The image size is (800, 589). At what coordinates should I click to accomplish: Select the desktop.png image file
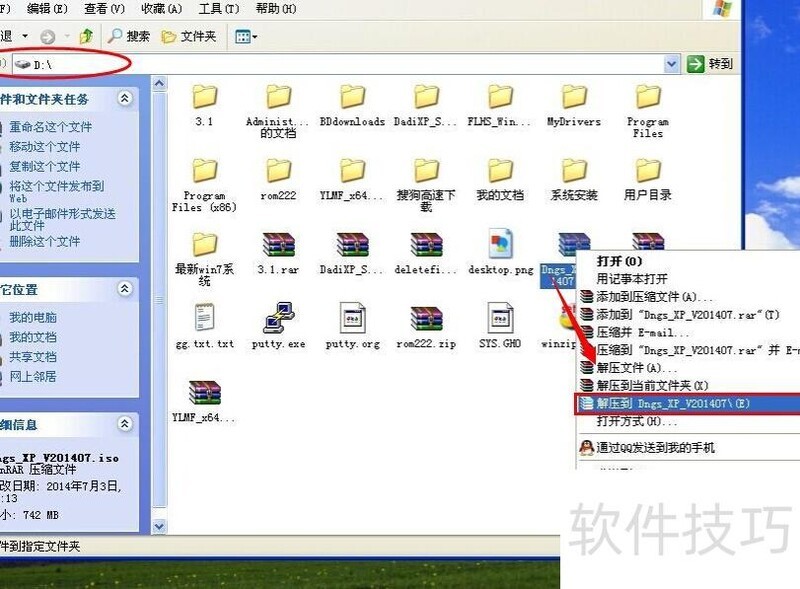click(x=500, y=246)
